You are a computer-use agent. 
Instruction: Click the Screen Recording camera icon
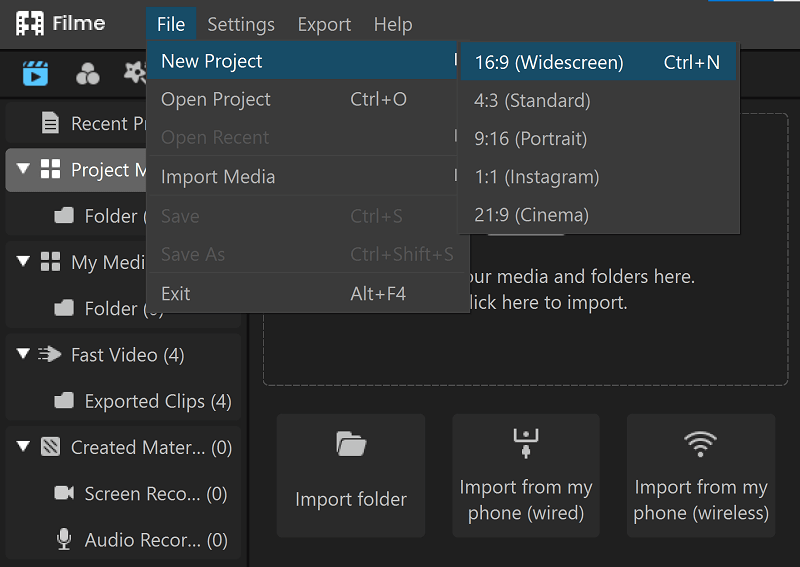point(64,493)
